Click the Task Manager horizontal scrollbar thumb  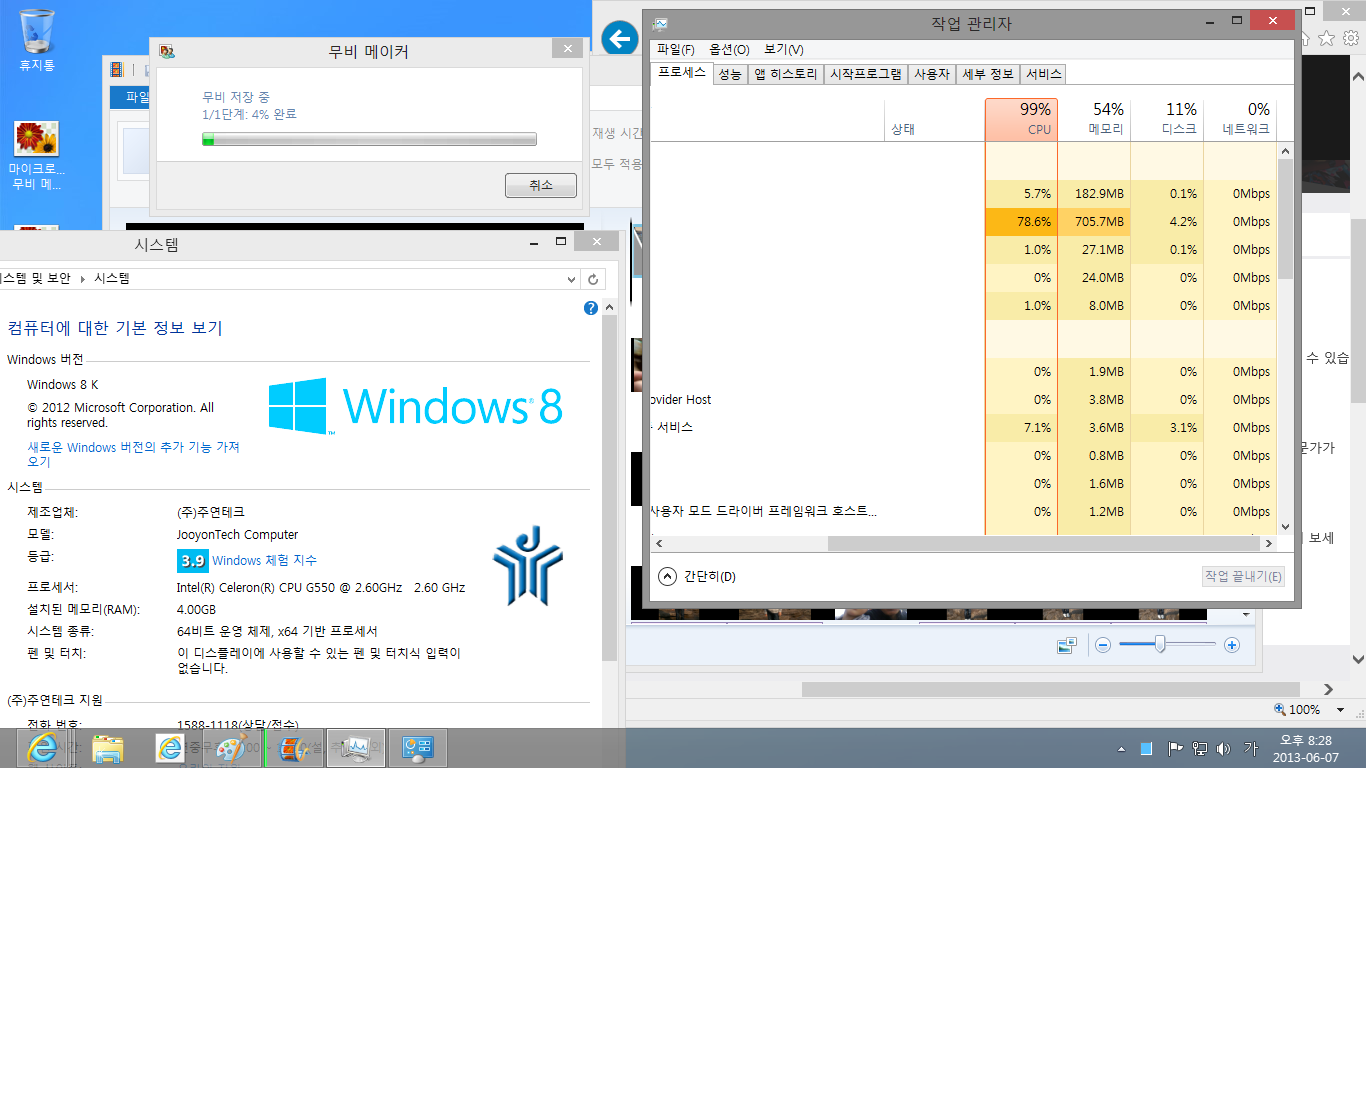pyautogui.click(x=1044, y=544)
